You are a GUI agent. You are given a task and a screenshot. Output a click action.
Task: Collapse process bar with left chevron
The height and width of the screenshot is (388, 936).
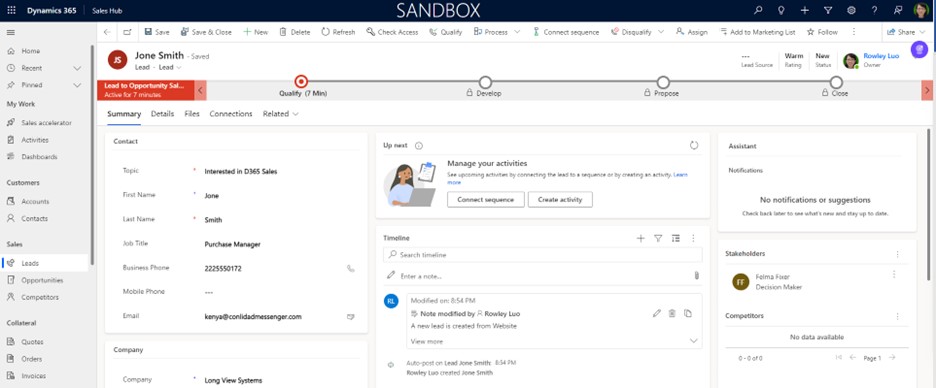coord(201,91)
